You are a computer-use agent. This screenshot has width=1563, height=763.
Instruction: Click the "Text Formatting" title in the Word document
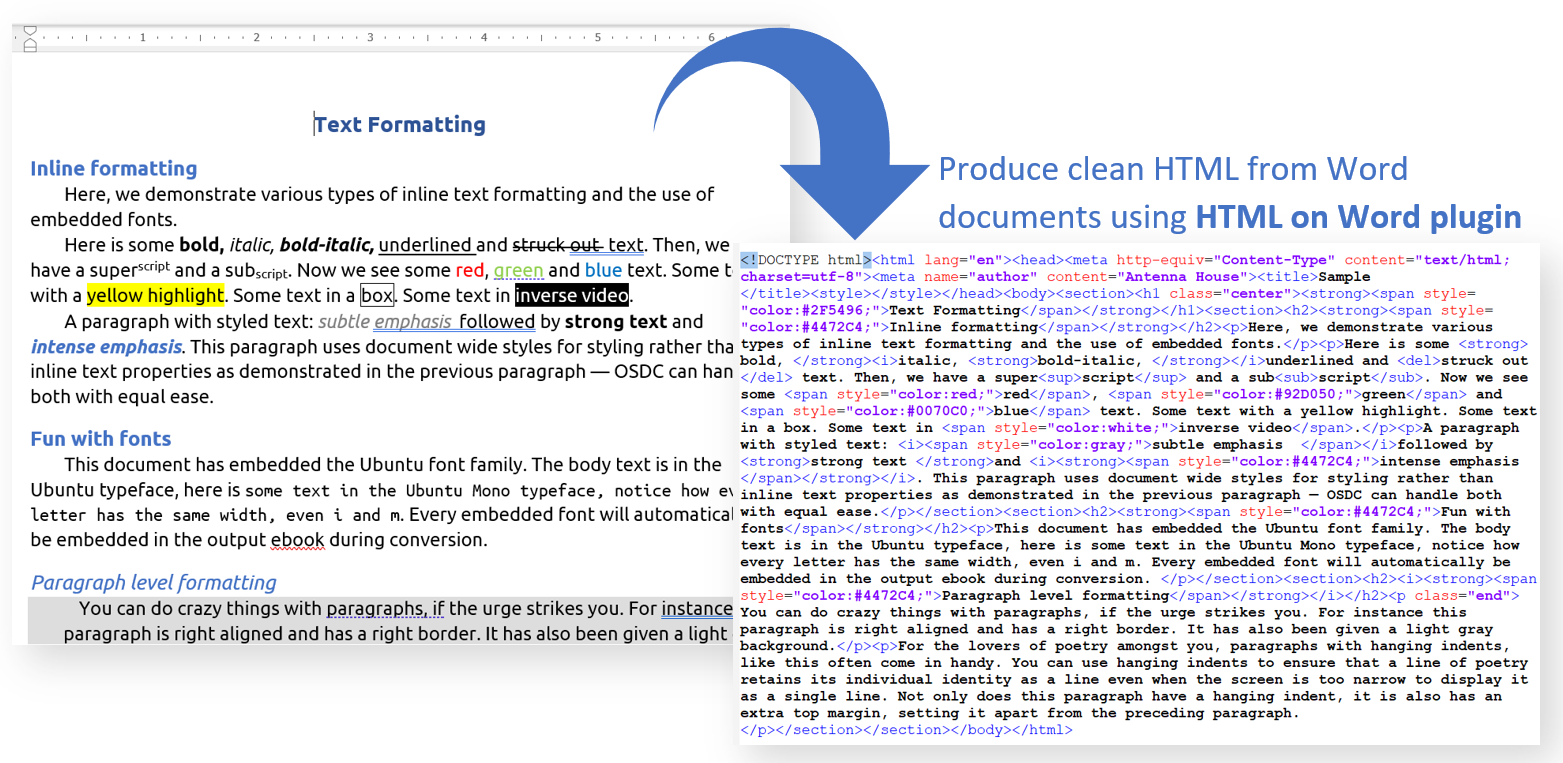click(x=400, y=125)
